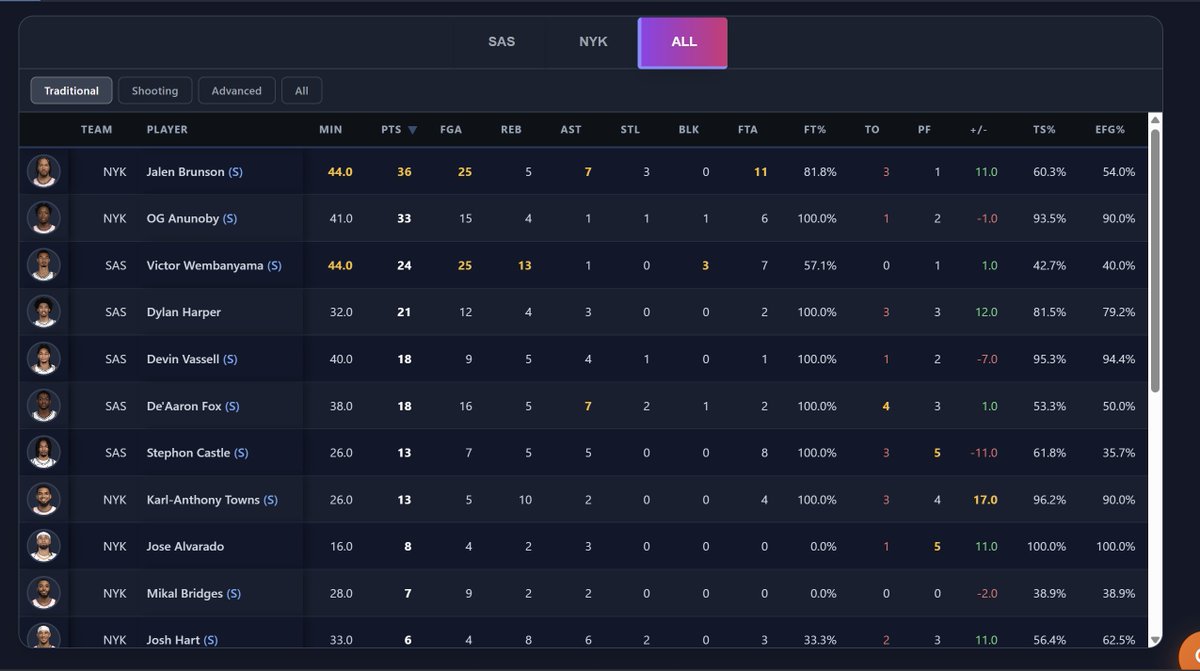Open Dylan Harper's player name

pos(184,313)
